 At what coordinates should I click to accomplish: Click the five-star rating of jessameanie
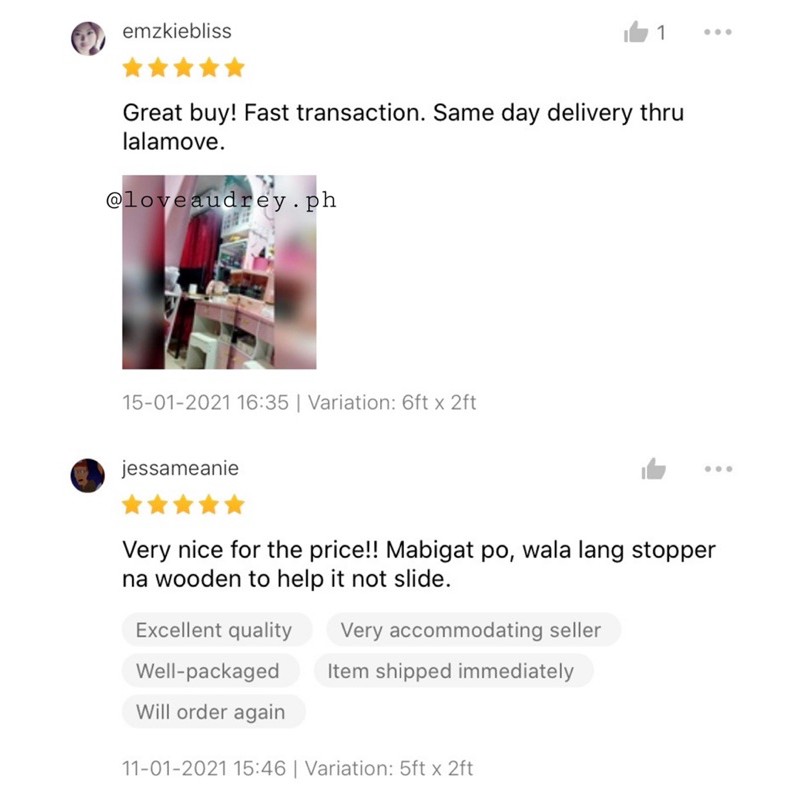[184, 505]
